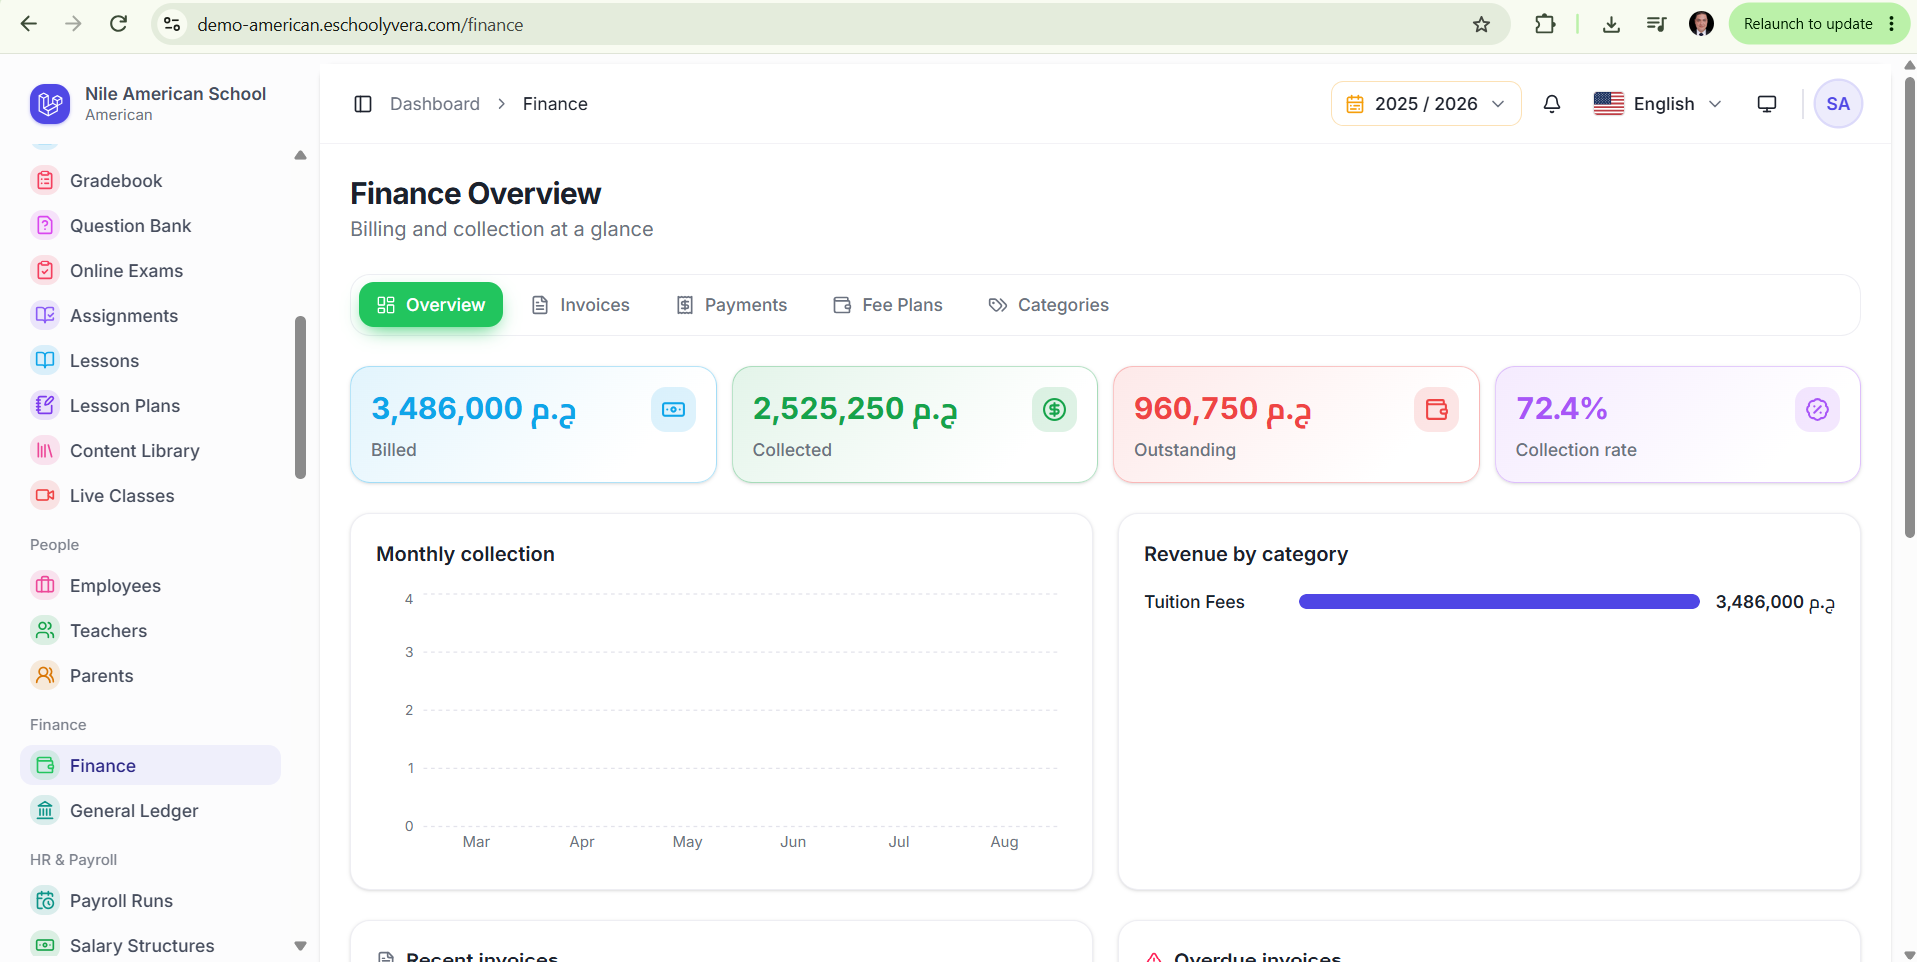The width and height of the screenshot is (1917, 962).
Task: Click the Billed card banknote icon
Action: pos(673,409)
